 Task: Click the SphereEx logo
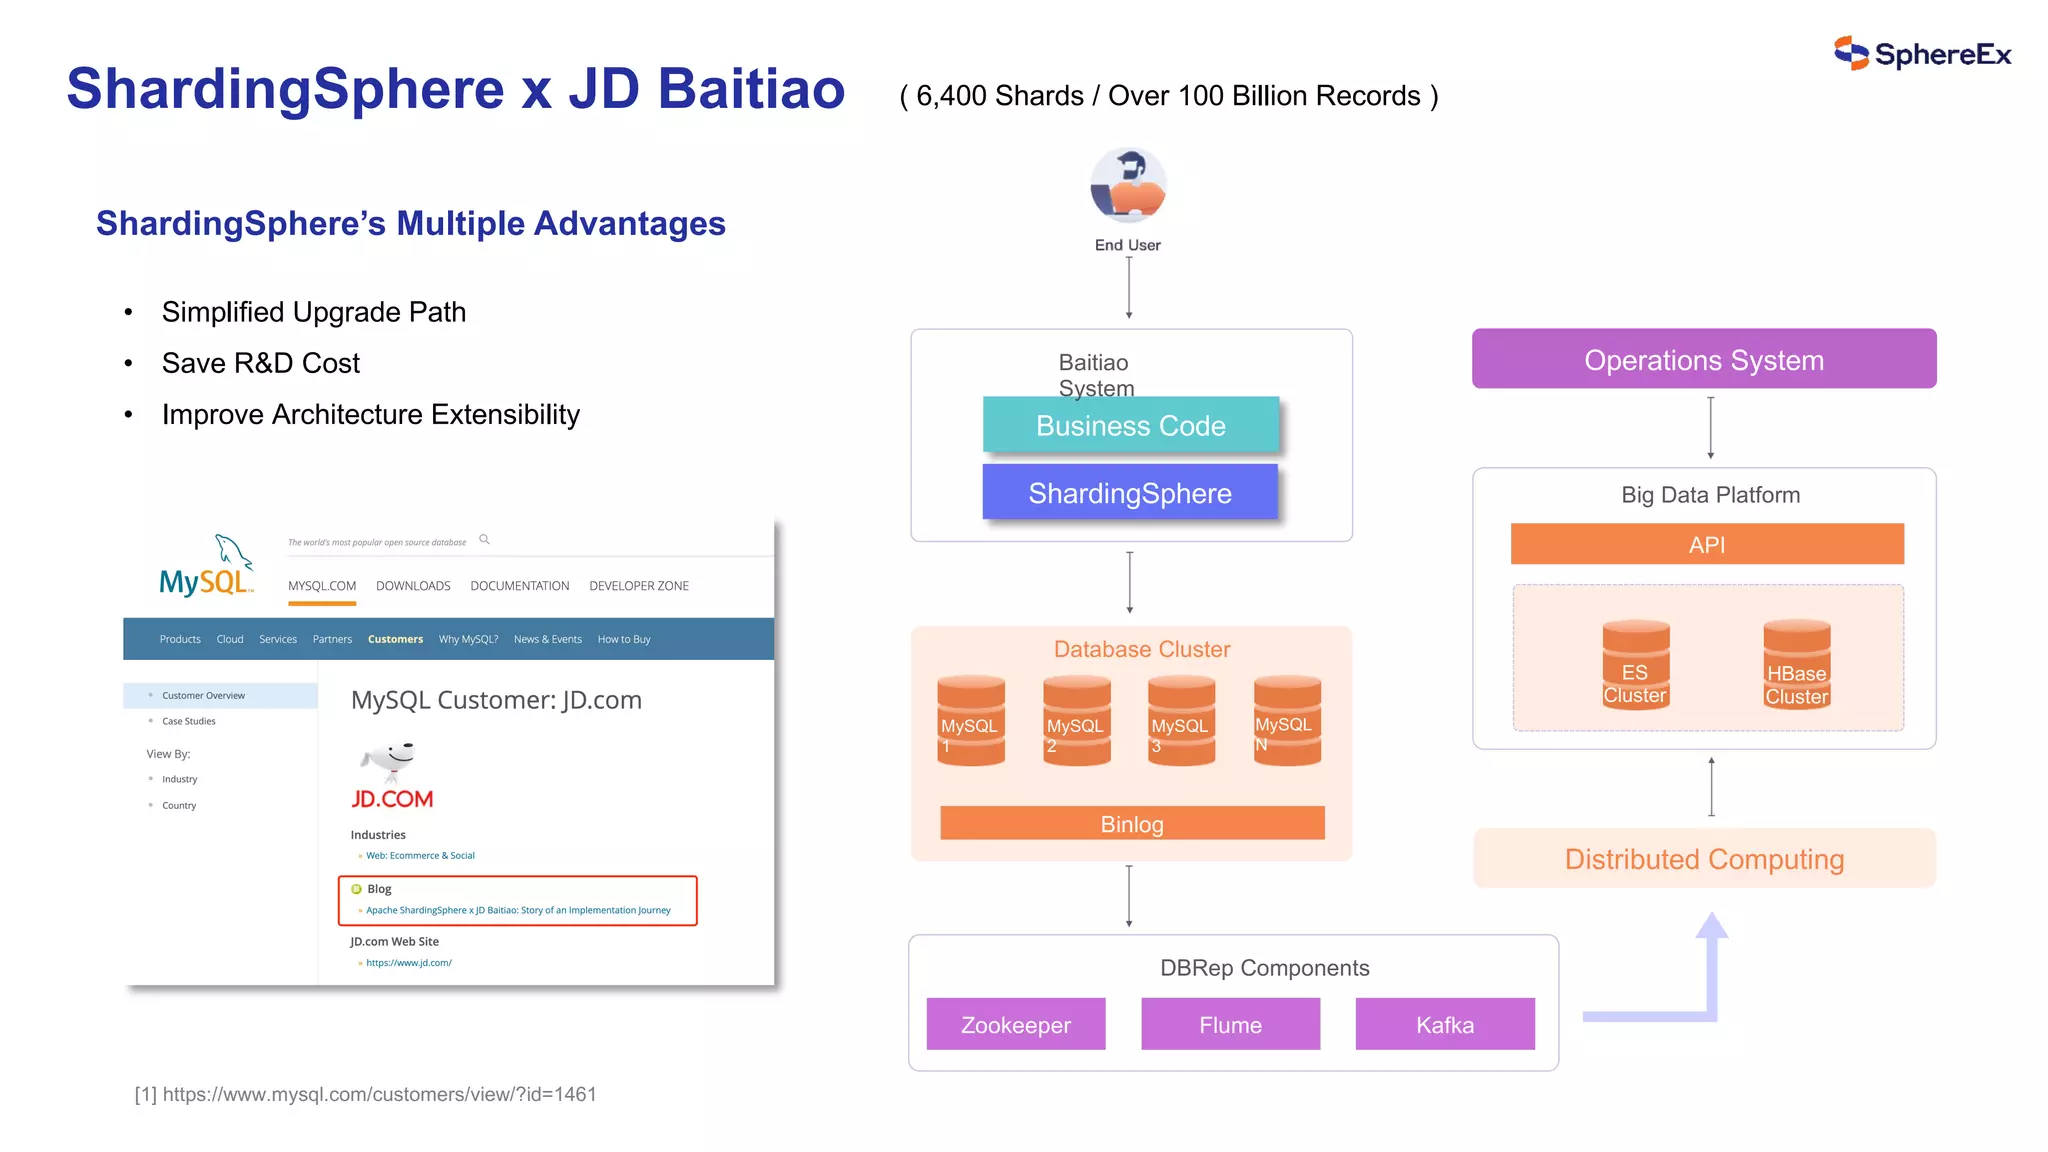(x=1922, y=54)
